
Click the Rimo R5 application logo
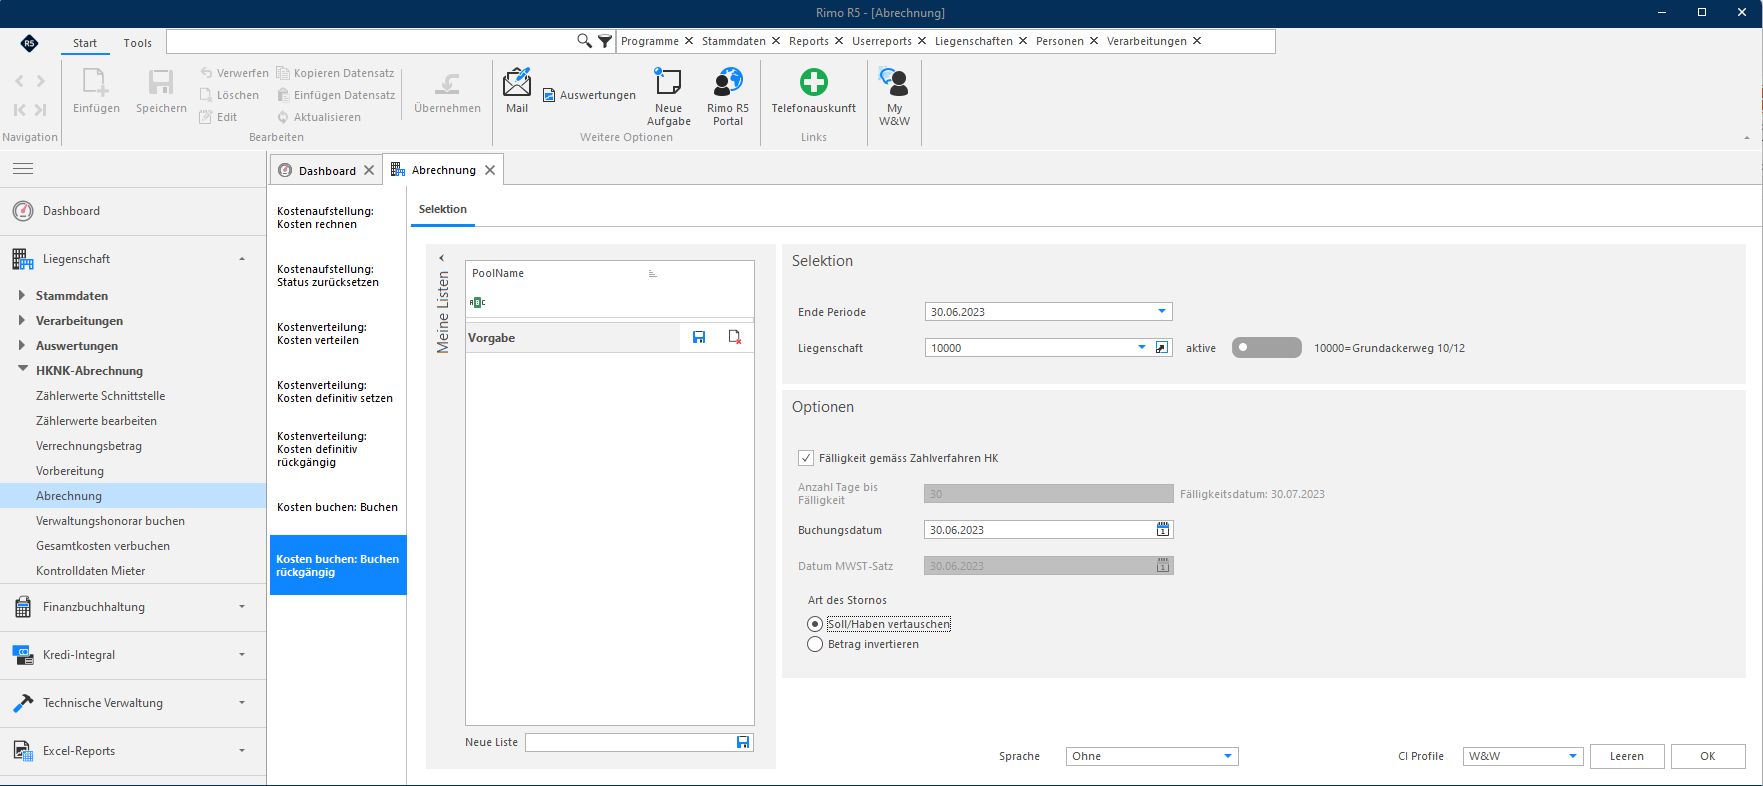click(x=29, y=43)
